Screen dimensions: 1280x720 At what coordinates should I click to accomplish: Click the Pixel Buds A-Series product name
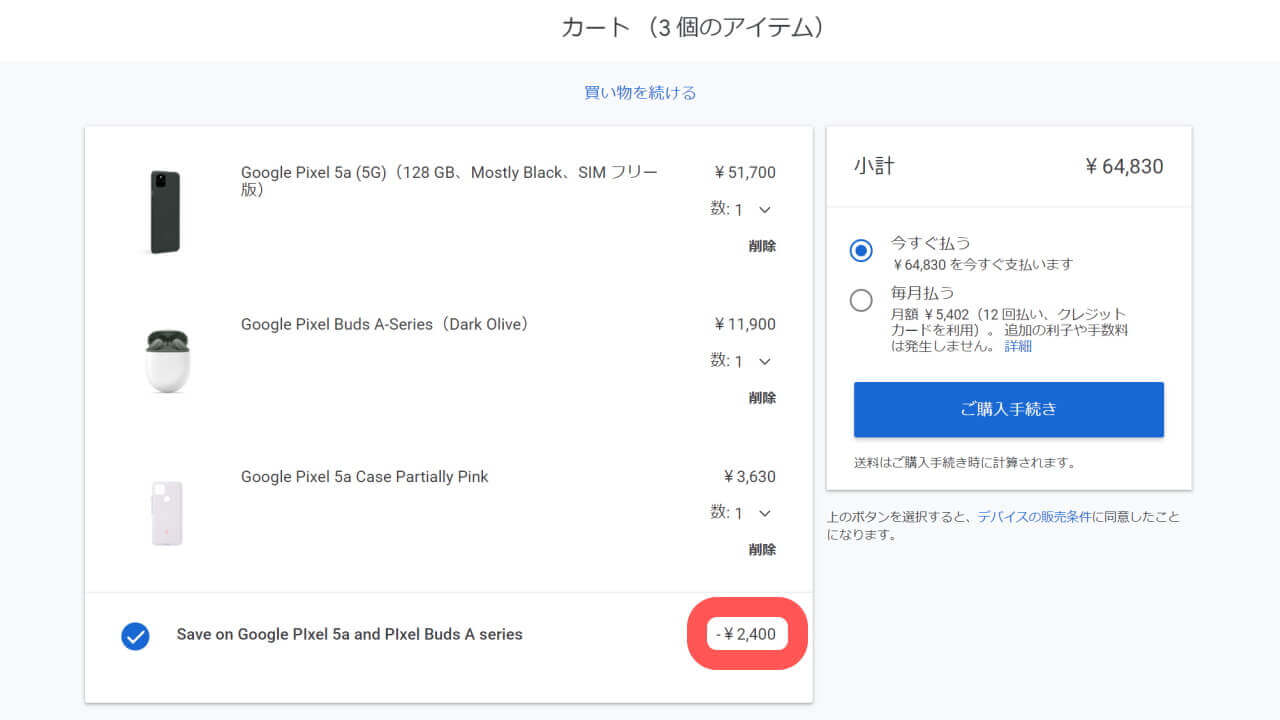383,324
